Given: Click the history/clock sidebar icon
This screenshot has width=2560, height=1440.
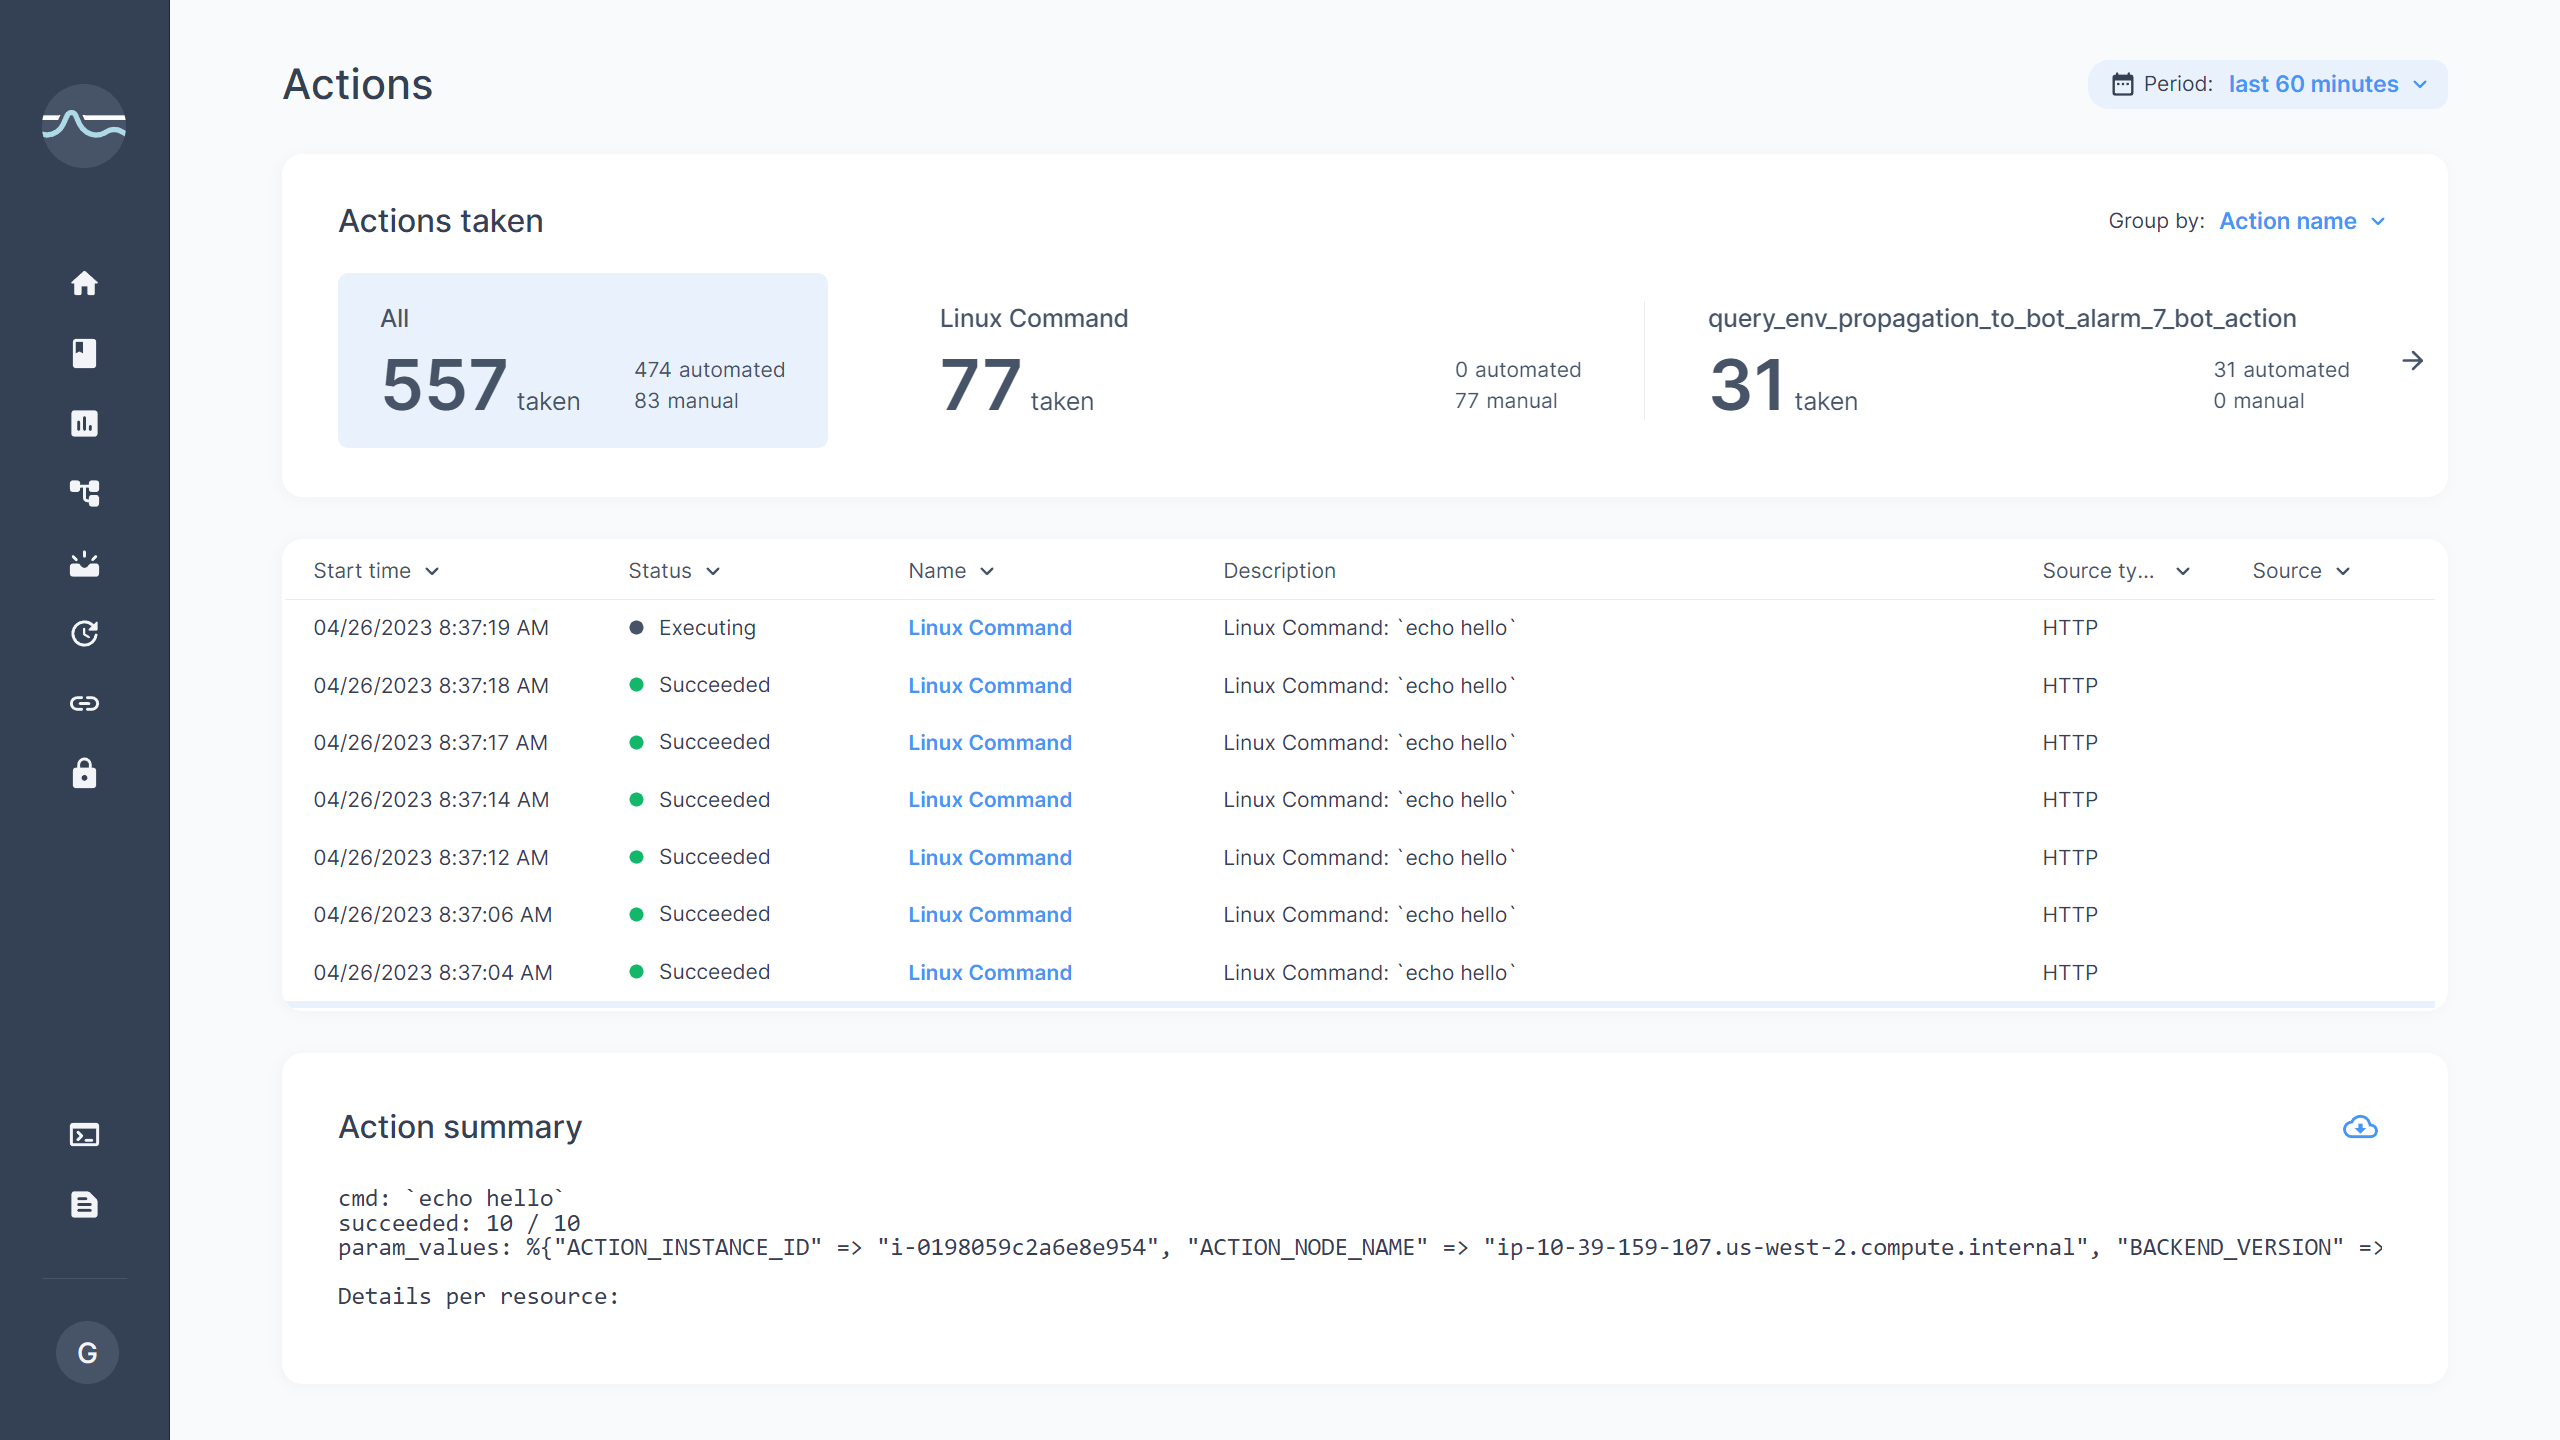Looking at the screenshot, I should pos(84,633).
